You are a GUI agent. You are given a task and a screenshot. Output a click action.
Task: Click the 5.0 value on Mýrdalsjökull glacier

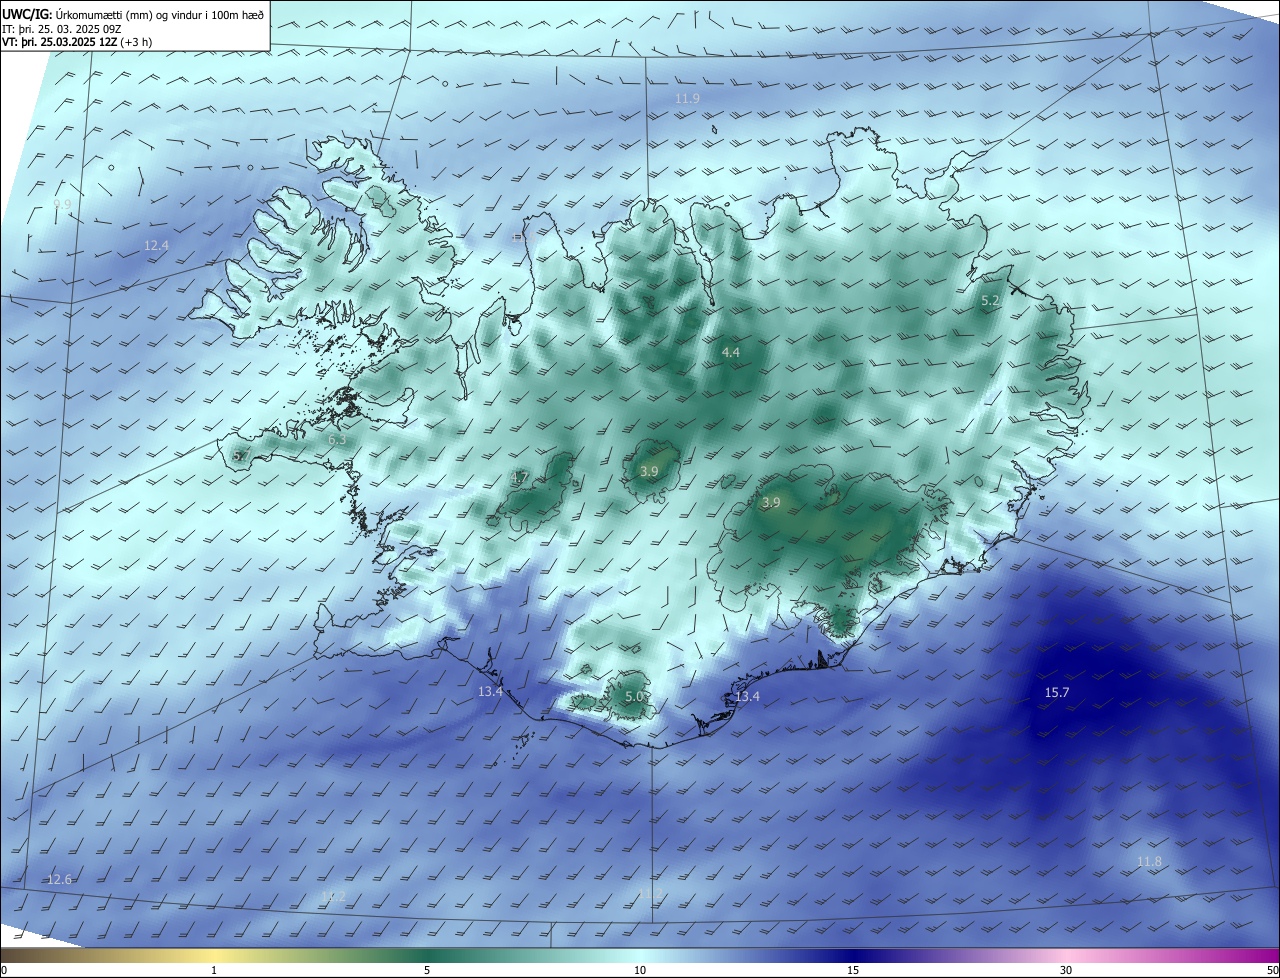(x=634, y=696)
